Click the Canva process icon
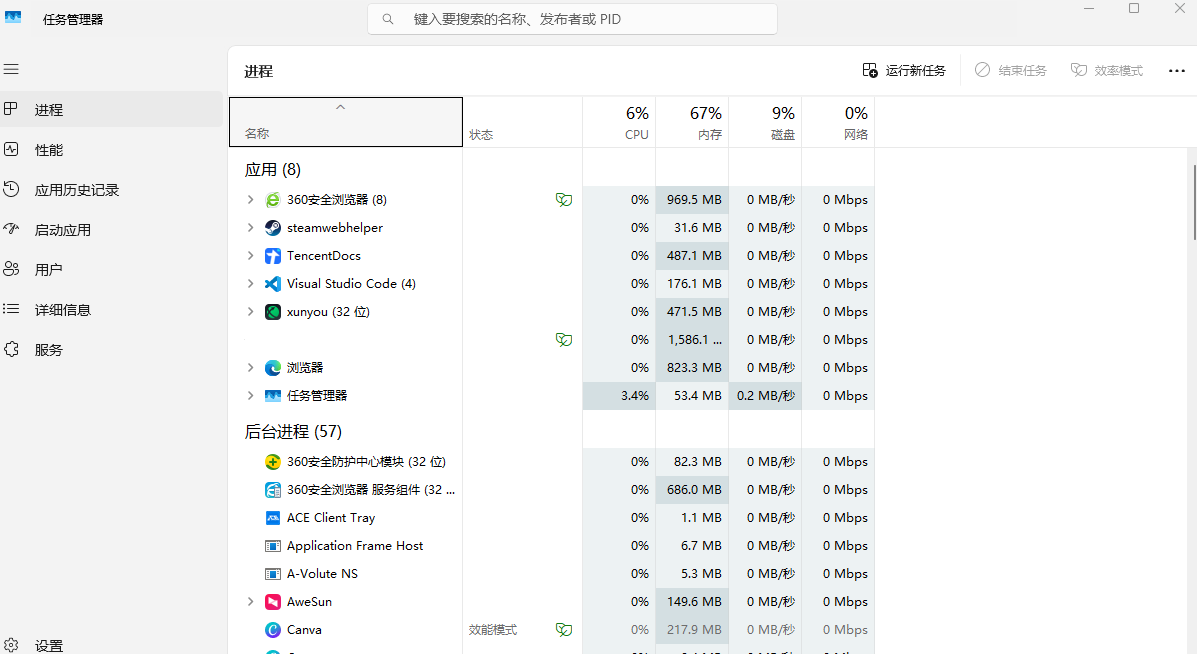The image size is (1197, 654). [273, 630]
